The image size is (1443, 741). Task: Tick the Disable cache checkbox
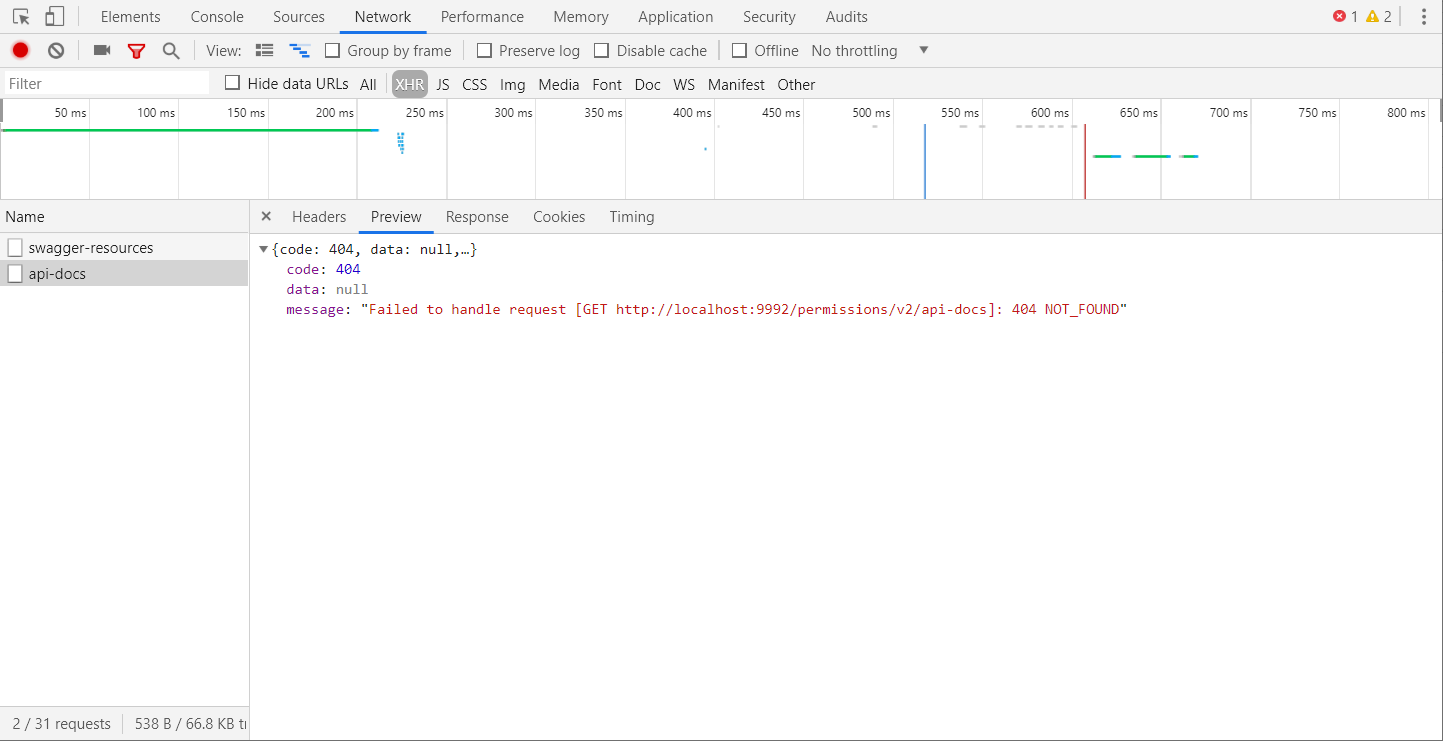click(601, 50)
